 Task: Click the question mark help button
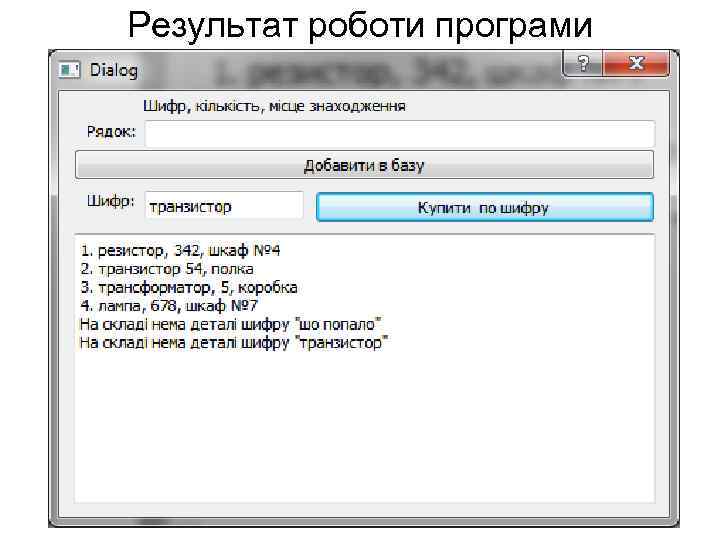583,63
